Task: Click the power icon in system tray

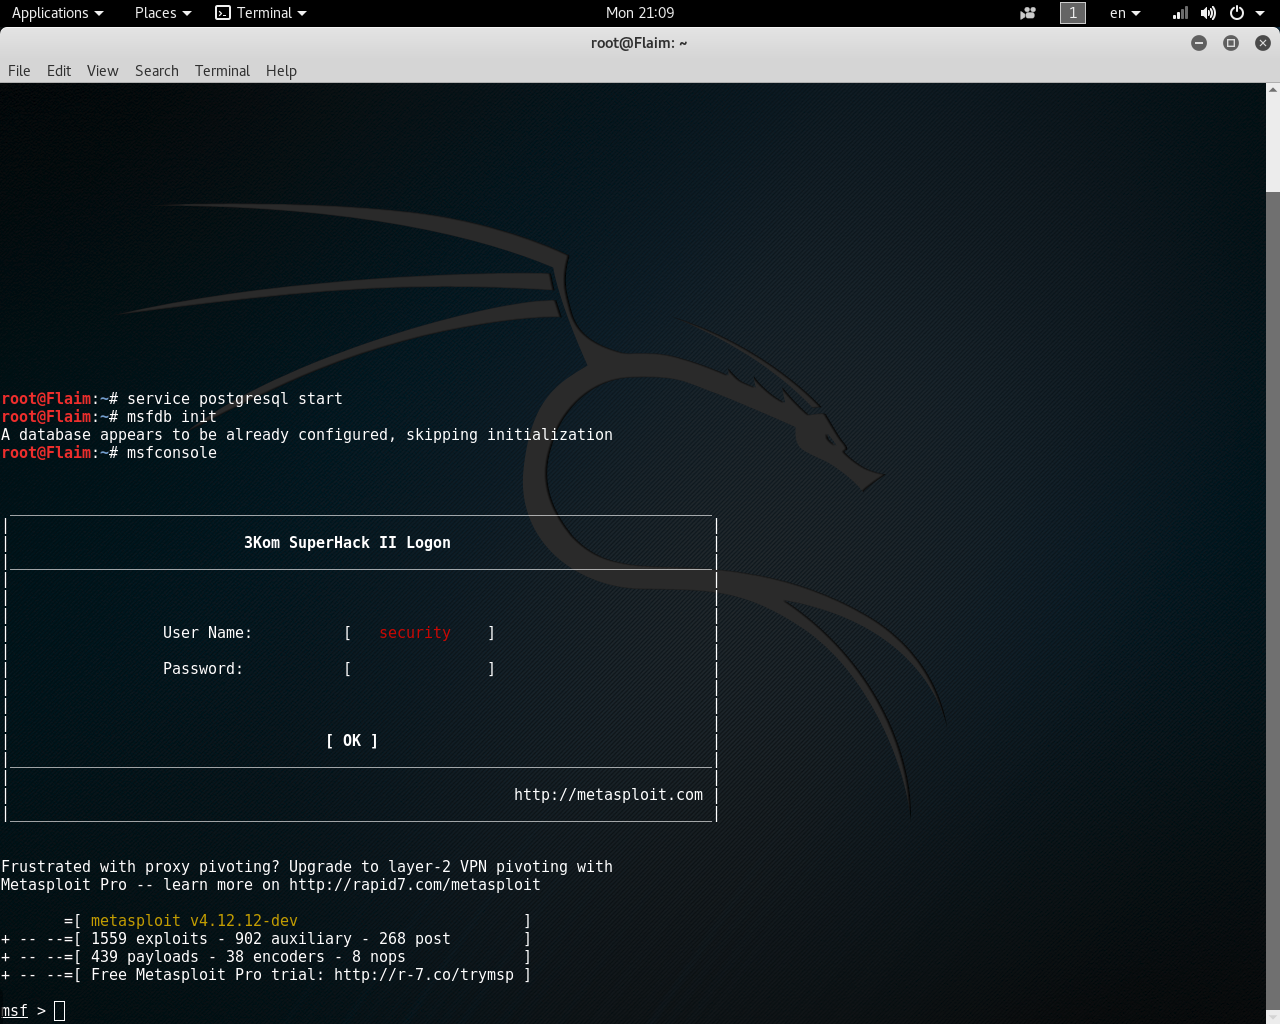Action: tap(1237, 13)
